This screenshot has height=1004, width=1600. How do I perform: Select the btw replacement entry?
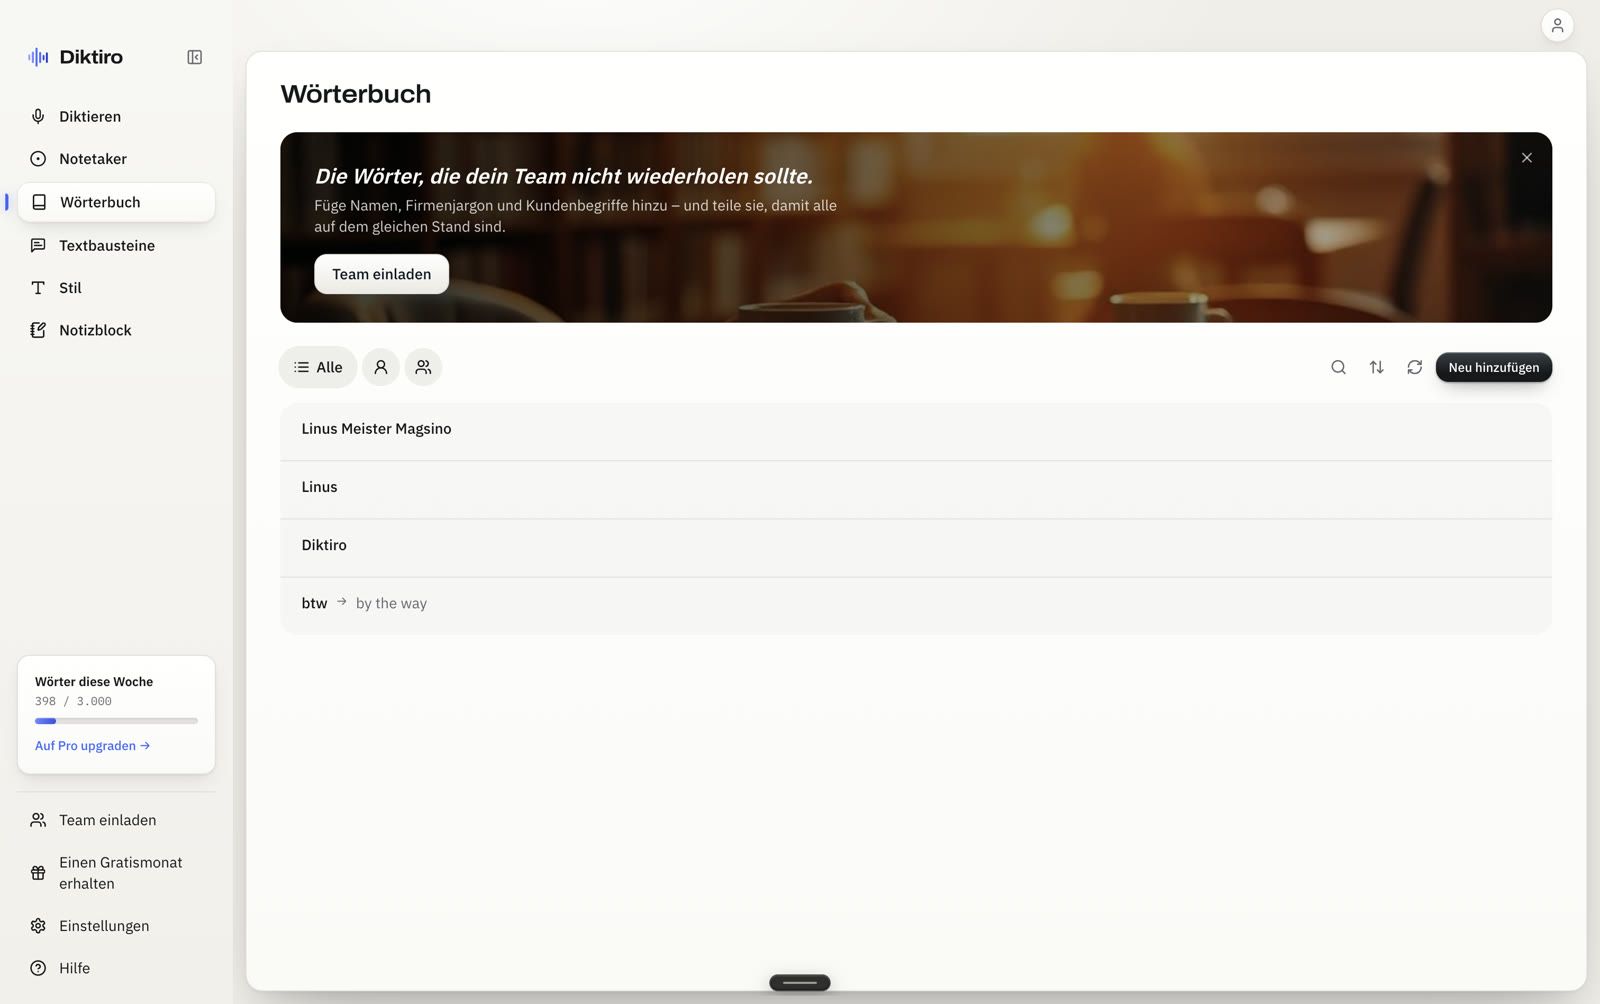(915, 604)
